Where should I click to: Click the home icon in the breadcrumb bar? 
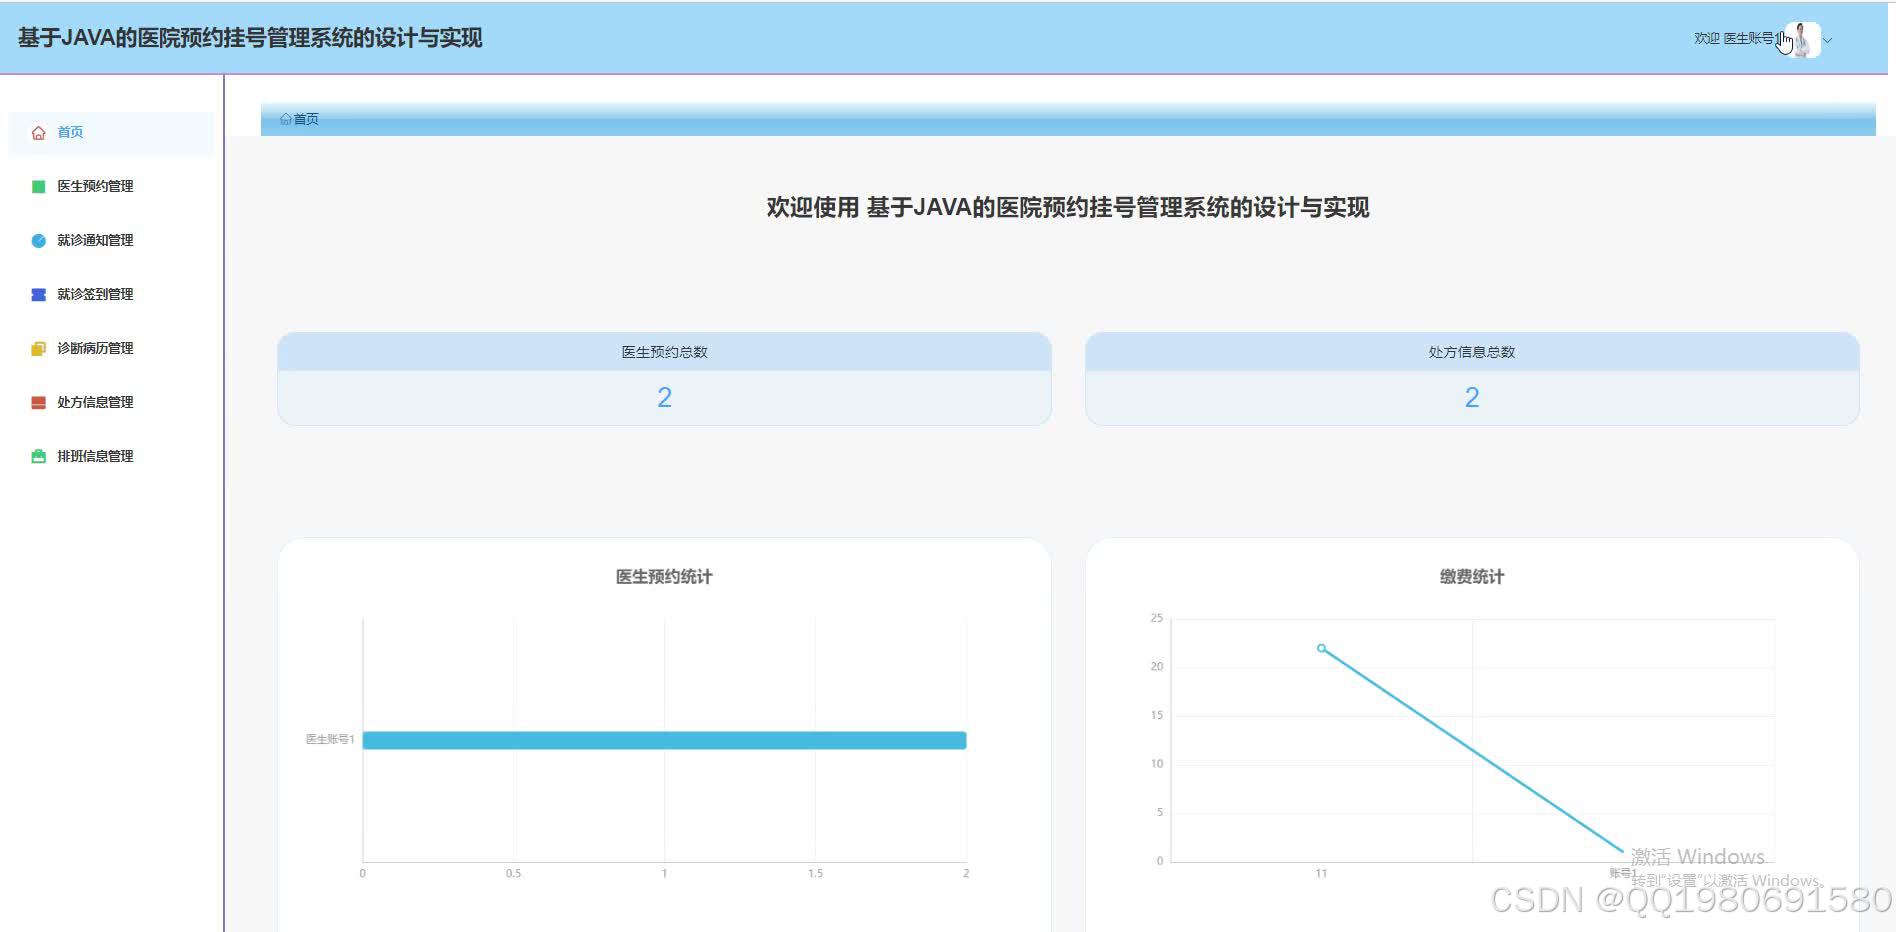285,119
